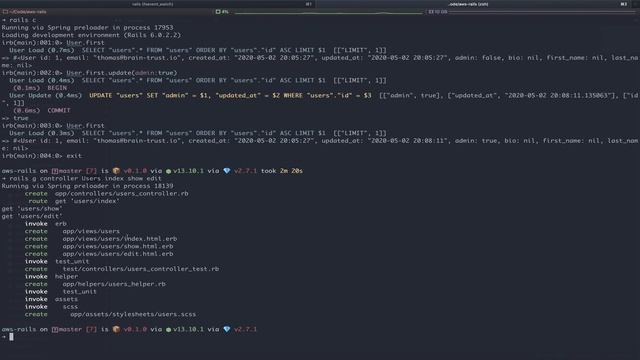Screen dimensions: 640x360
Task: Click the package emoji in the 'took 2m 20s' prompt
Action: tap(116, 171)
